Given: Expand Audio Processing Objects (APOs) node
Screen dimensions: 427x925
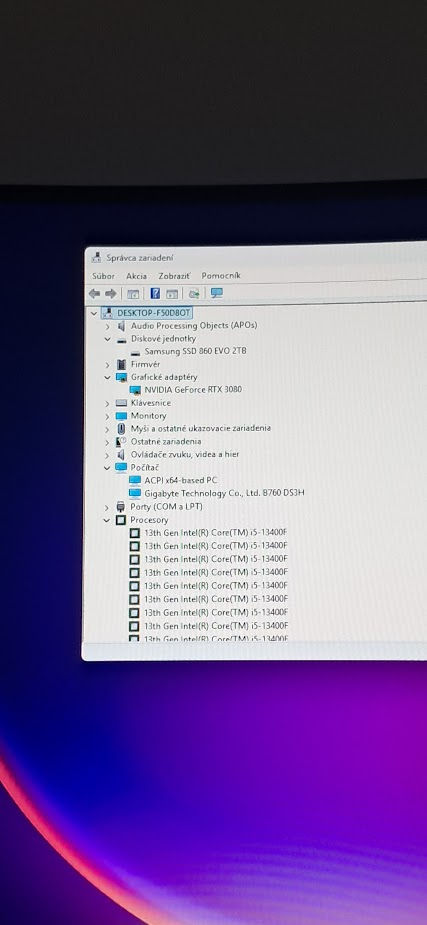Looking at the screenshot, I should click(x=107, y=326).
